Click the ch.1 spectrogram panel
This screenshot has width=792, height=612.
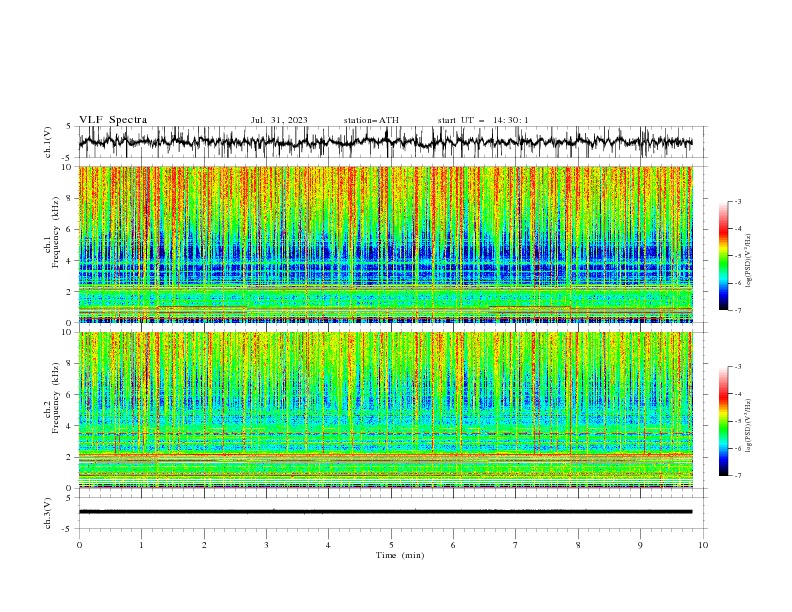tap(385, 244)
